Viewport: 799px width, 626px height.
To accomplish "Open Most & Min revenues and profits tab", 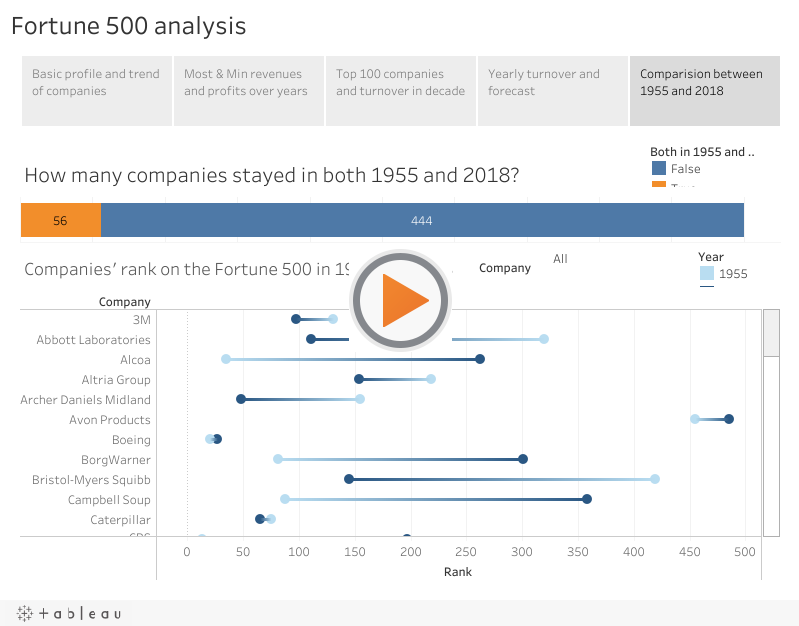I will (249, 91).
